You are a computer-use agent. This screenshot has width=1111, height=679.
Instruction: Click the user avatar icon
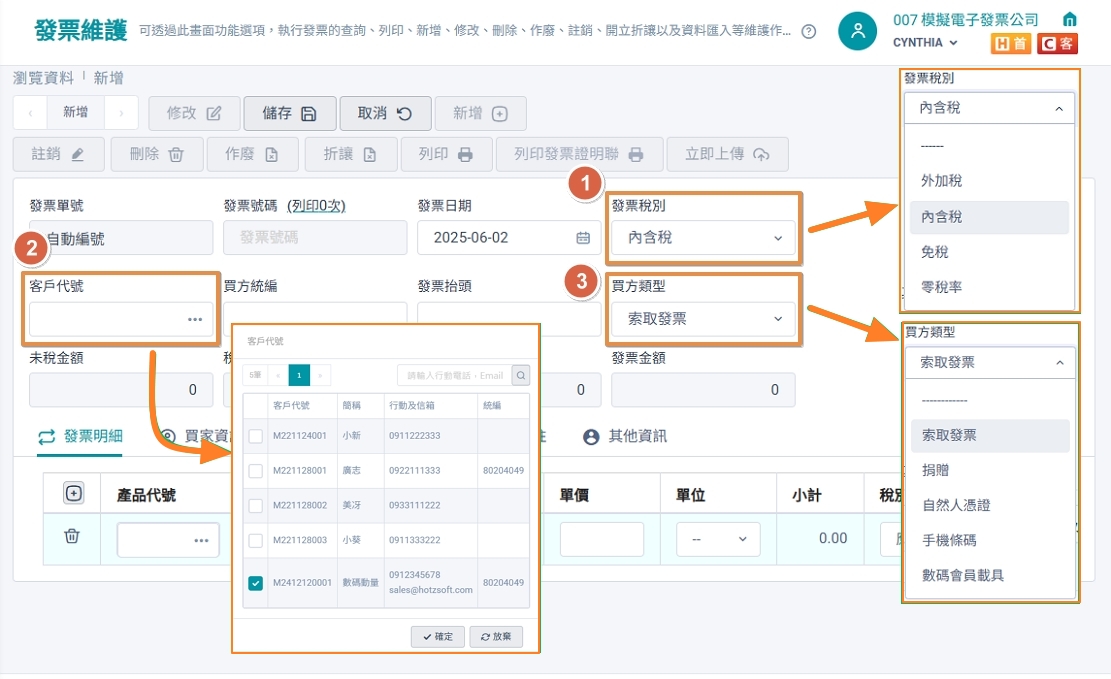[857, 30]
